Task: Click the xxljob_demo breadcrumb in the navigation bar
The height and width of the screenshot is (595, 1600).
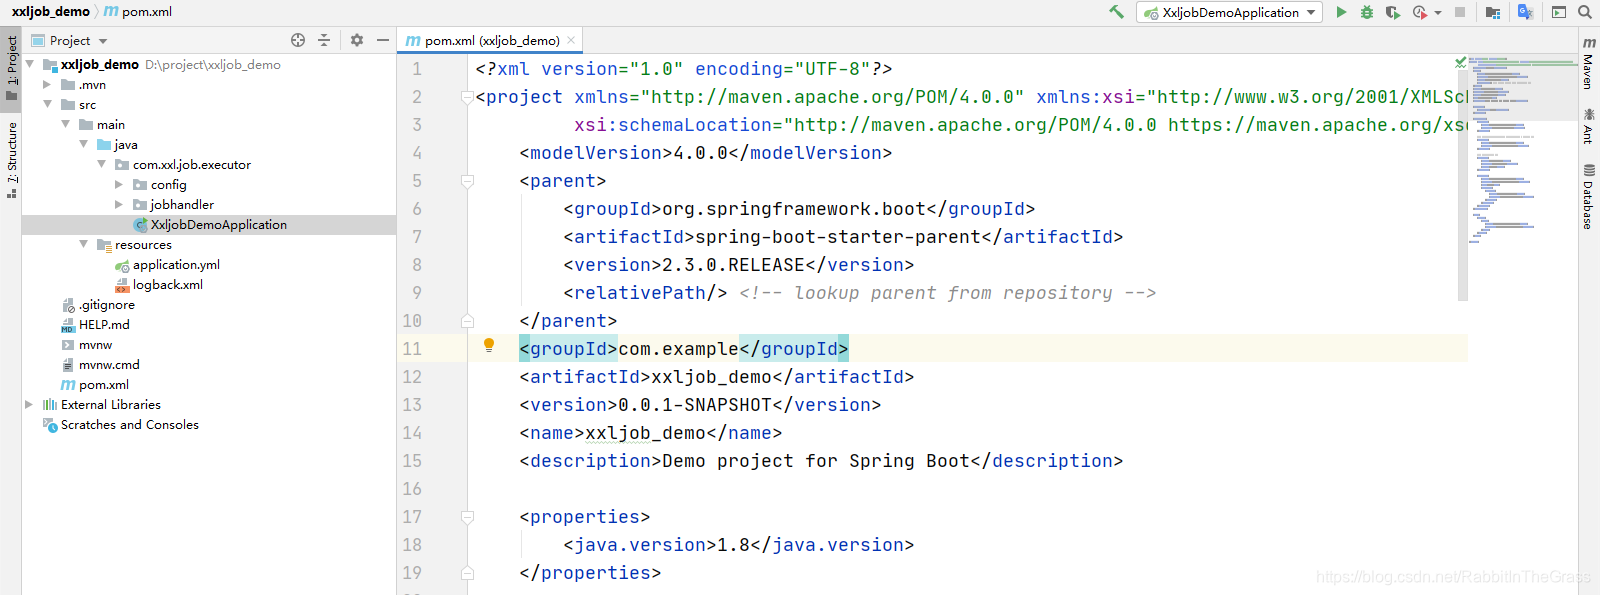Action: (51, 12)
